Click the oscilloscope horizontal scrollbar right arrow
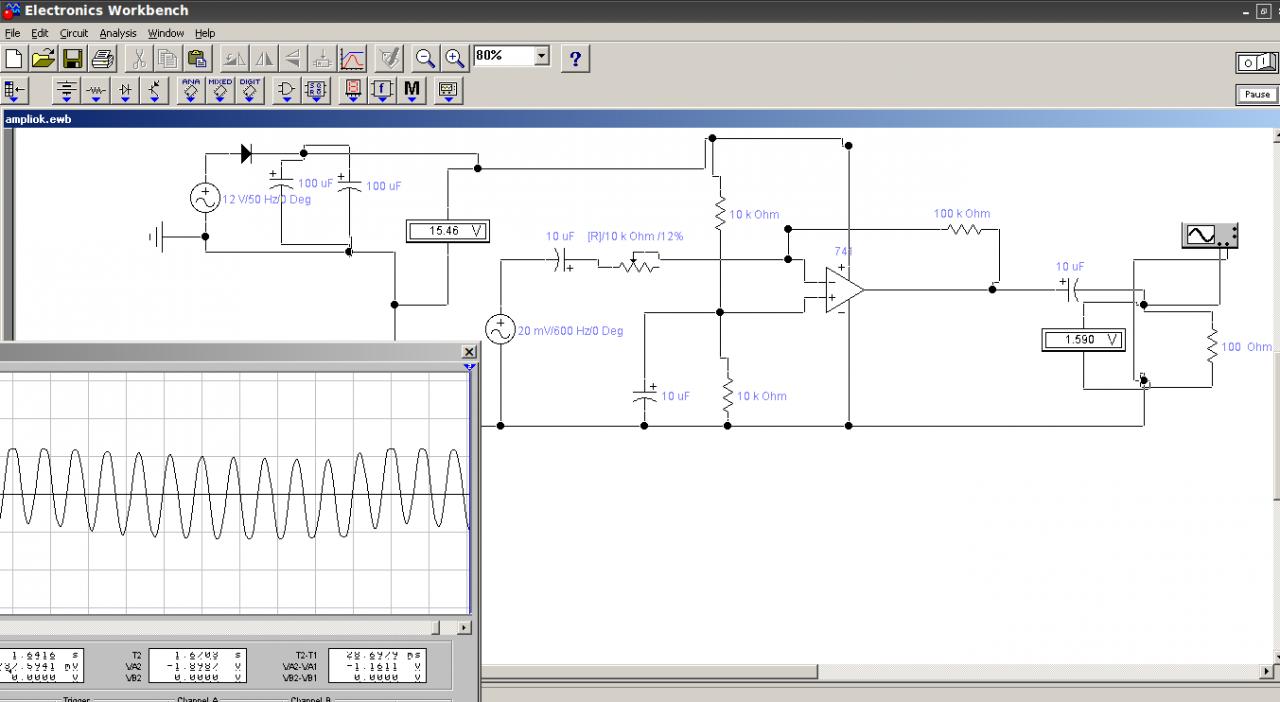1280x702 pixels. coord(464,628)
